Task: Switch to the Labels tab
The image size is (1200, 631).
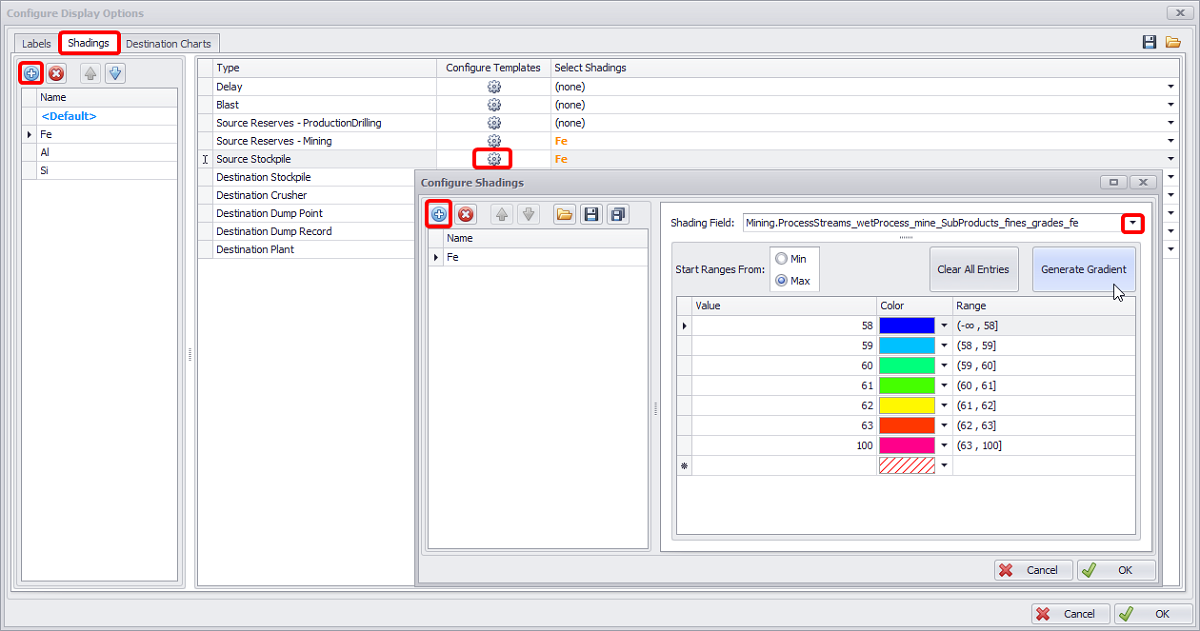Action: (x=36, y=44)
